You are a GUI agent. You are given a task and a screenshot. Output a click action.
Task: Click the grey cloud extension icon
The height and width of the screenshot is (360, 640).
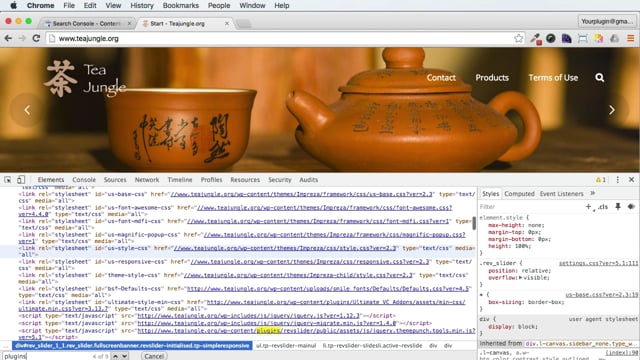tap(614, 38)
